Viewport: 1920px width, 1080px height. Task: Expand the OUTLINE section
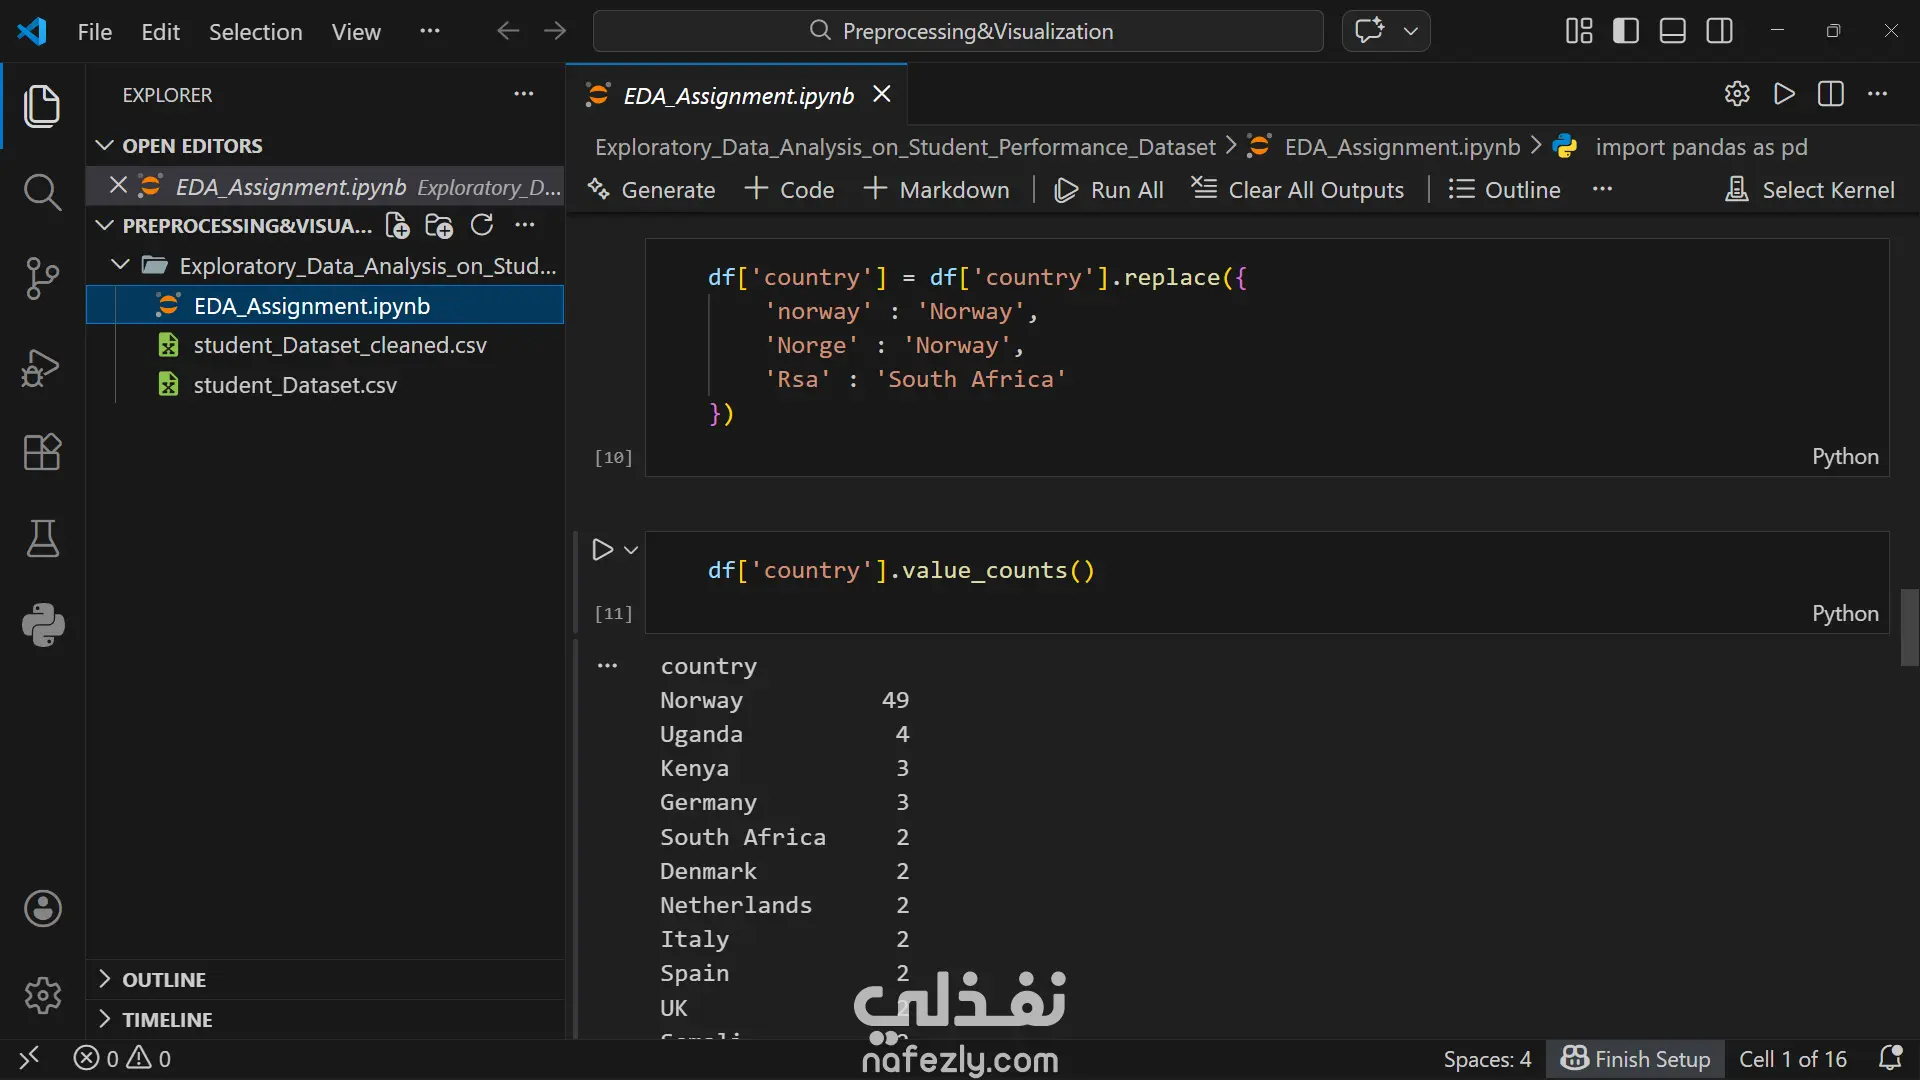coord(164,980)
